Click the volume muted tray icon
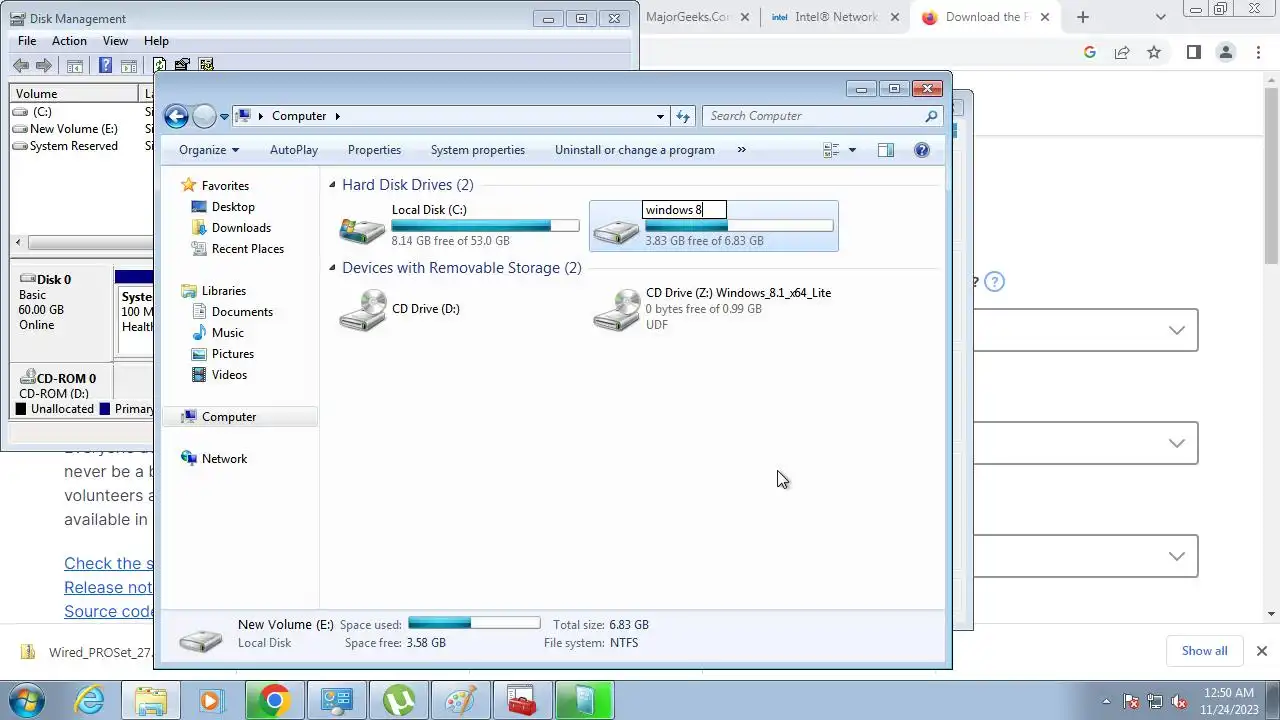 pos(1179,701)
